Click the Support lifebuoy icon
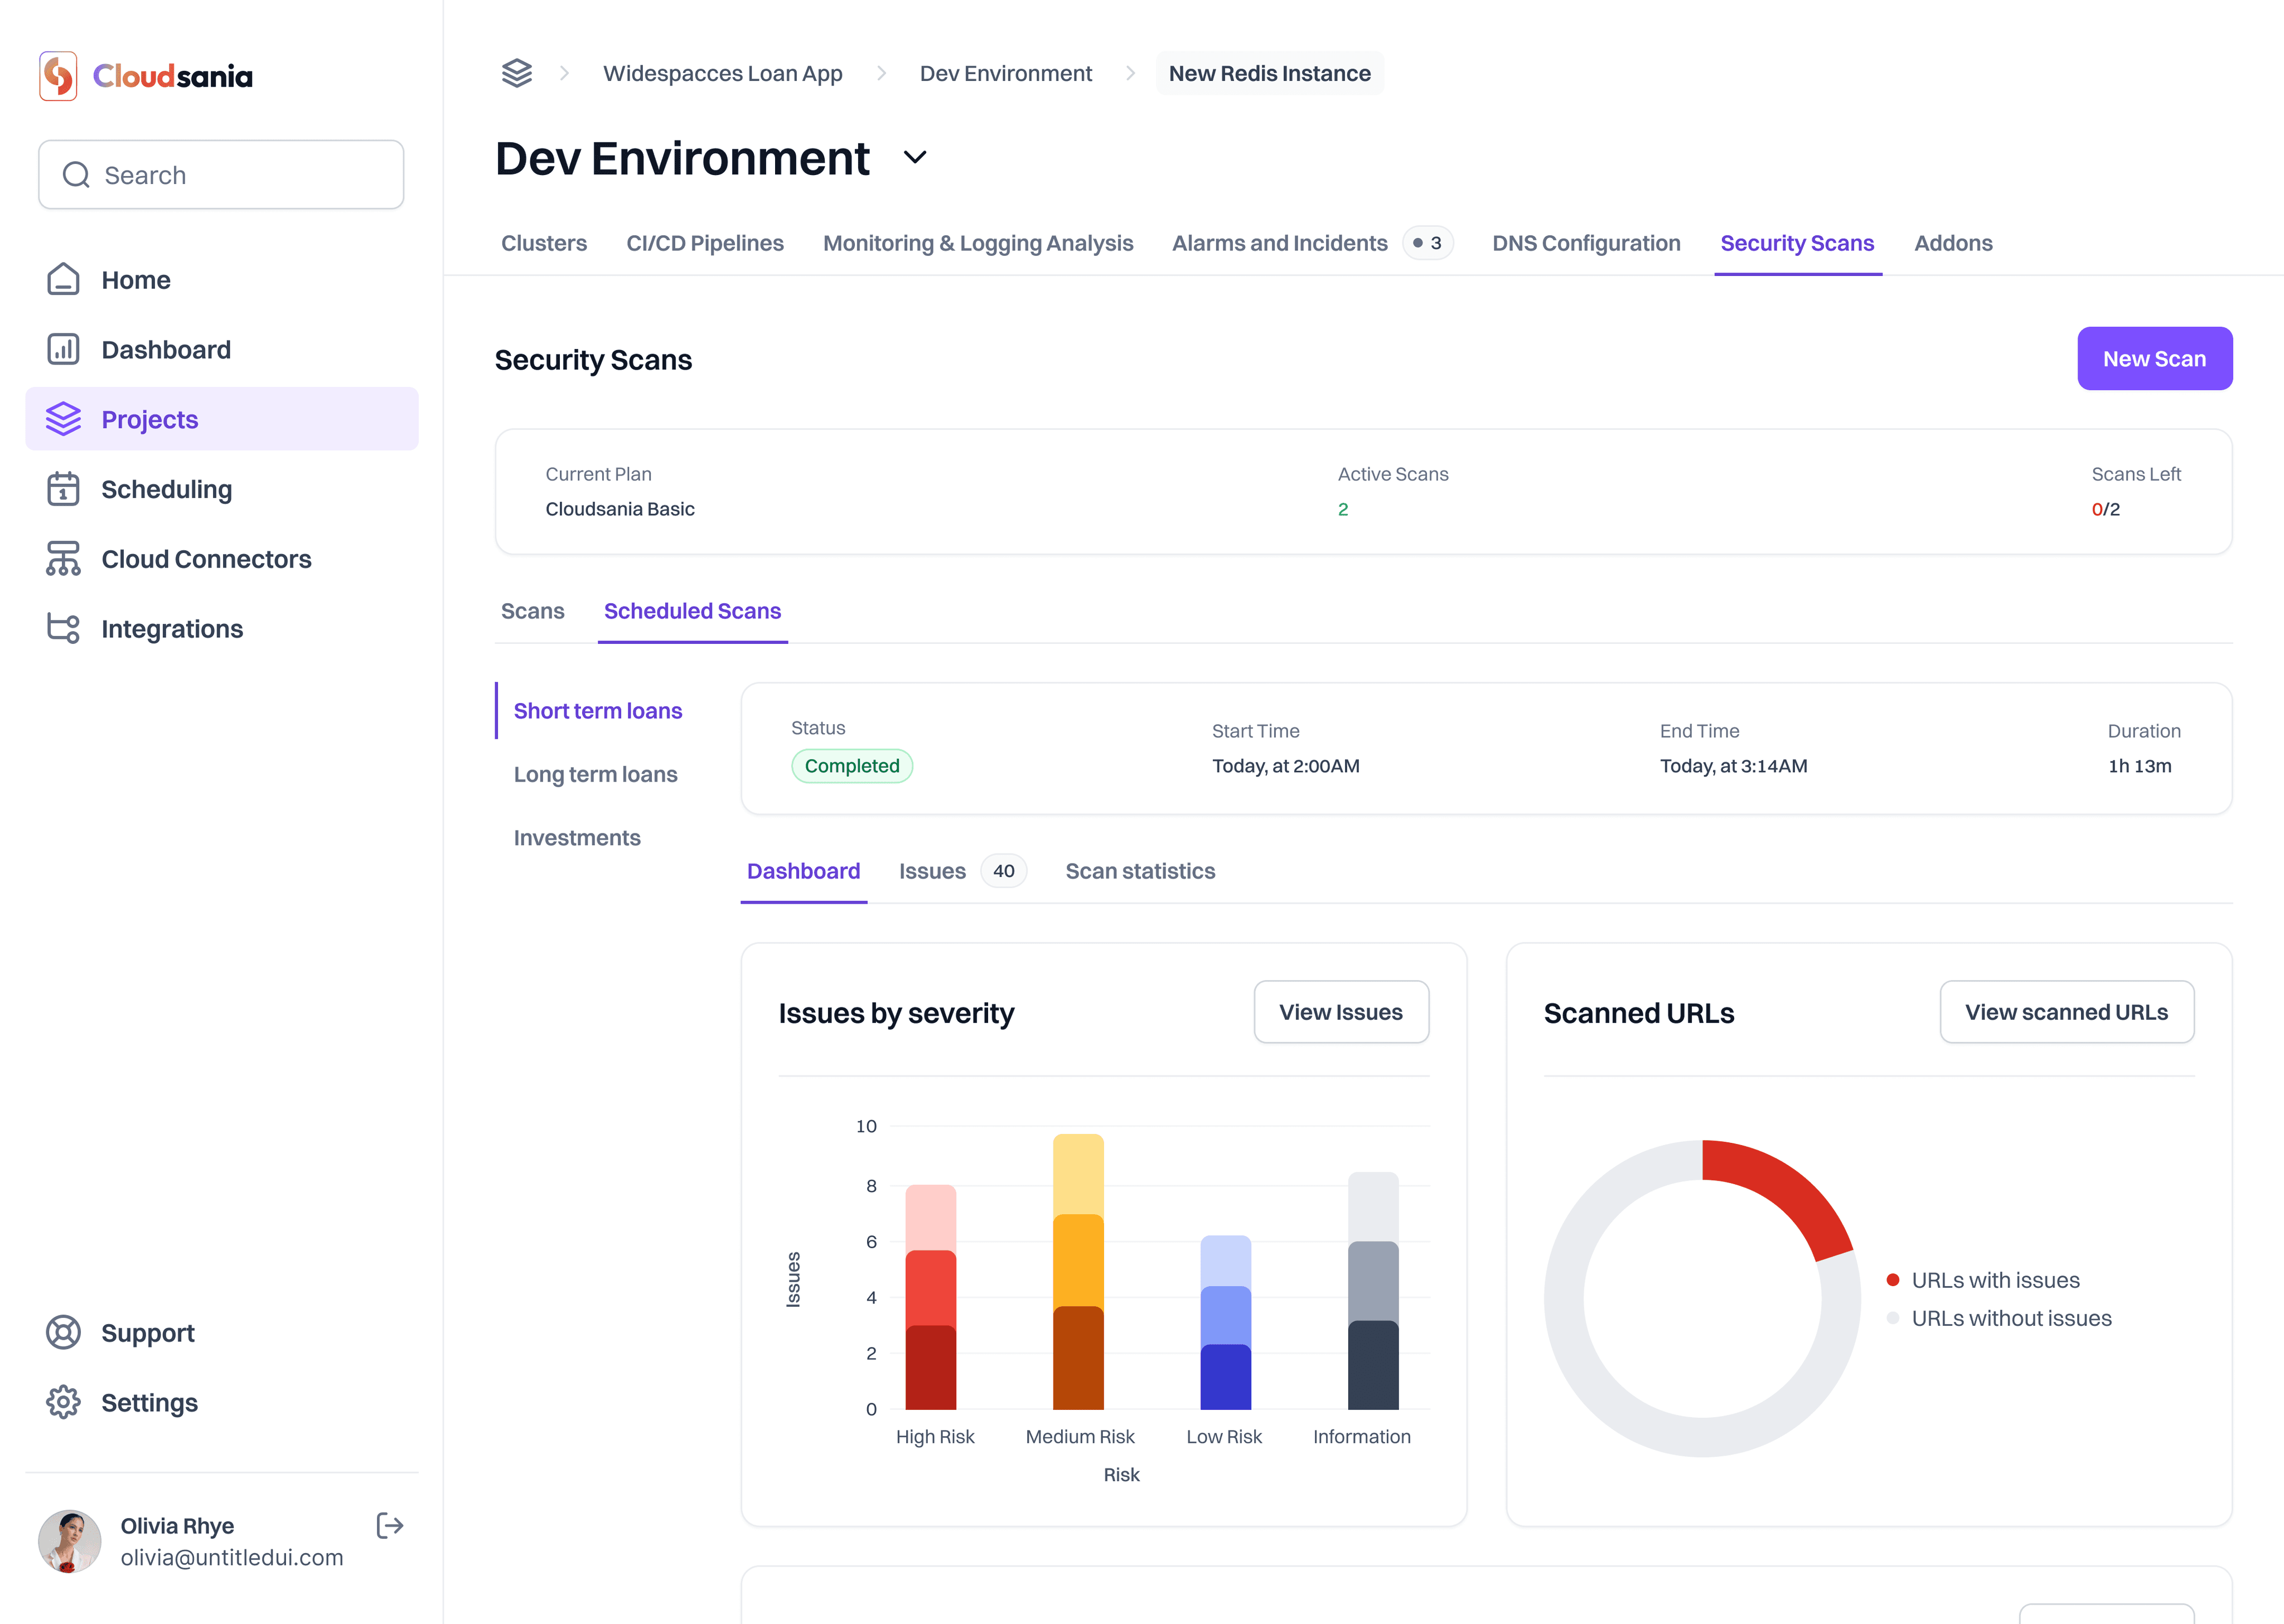2284x1624 pixels. coord(63,1333)
